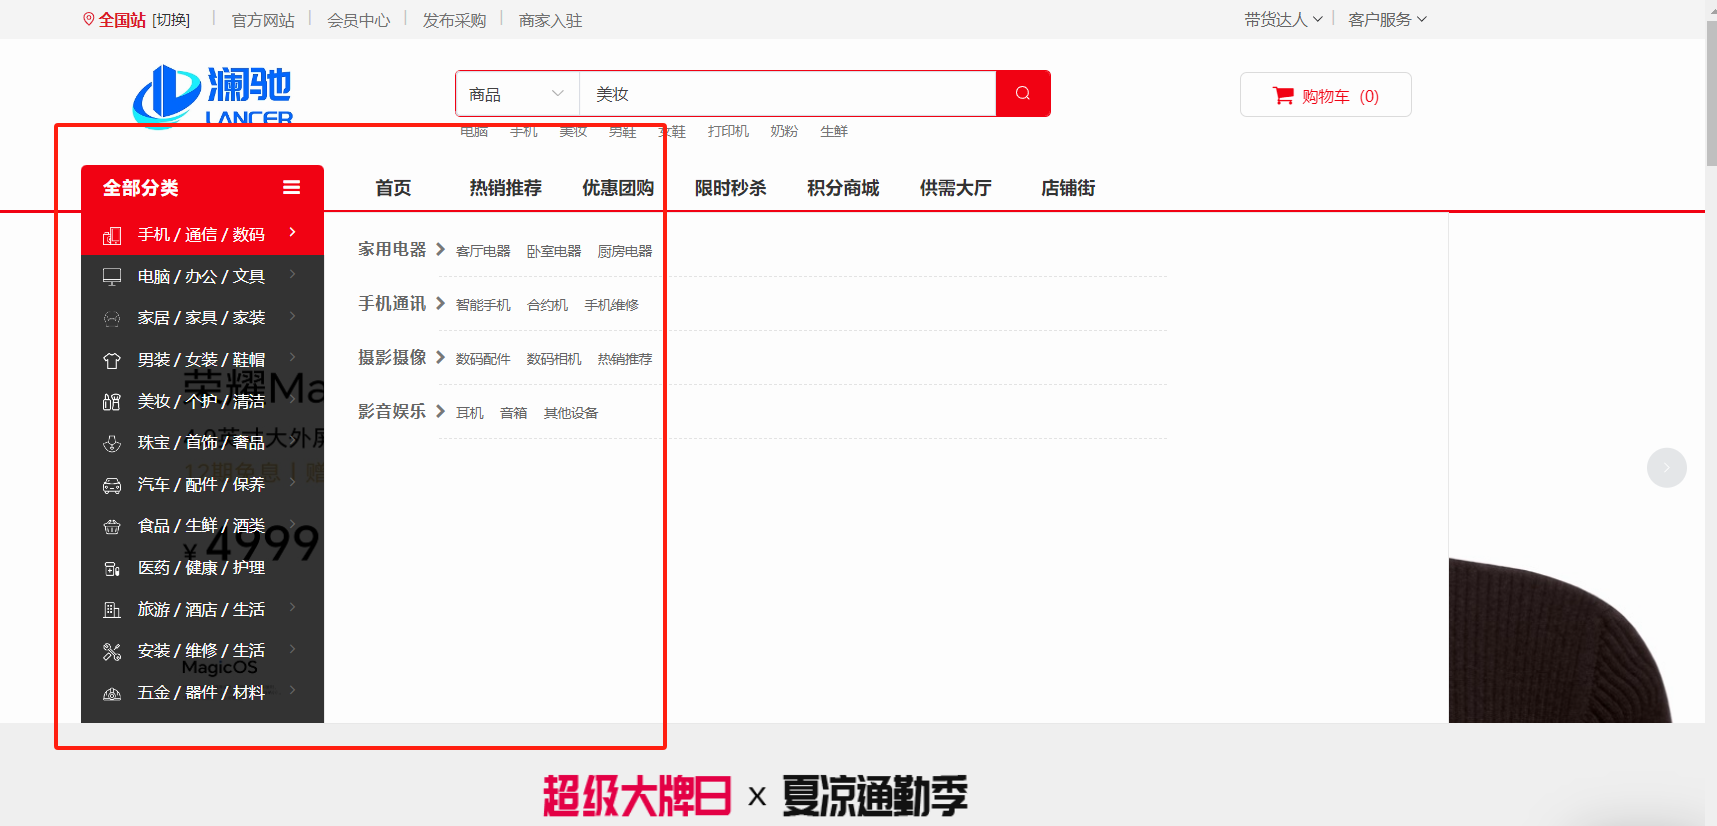
Task: Expand the 客户服务 dropdown menu
Action: coord(1387,19)
